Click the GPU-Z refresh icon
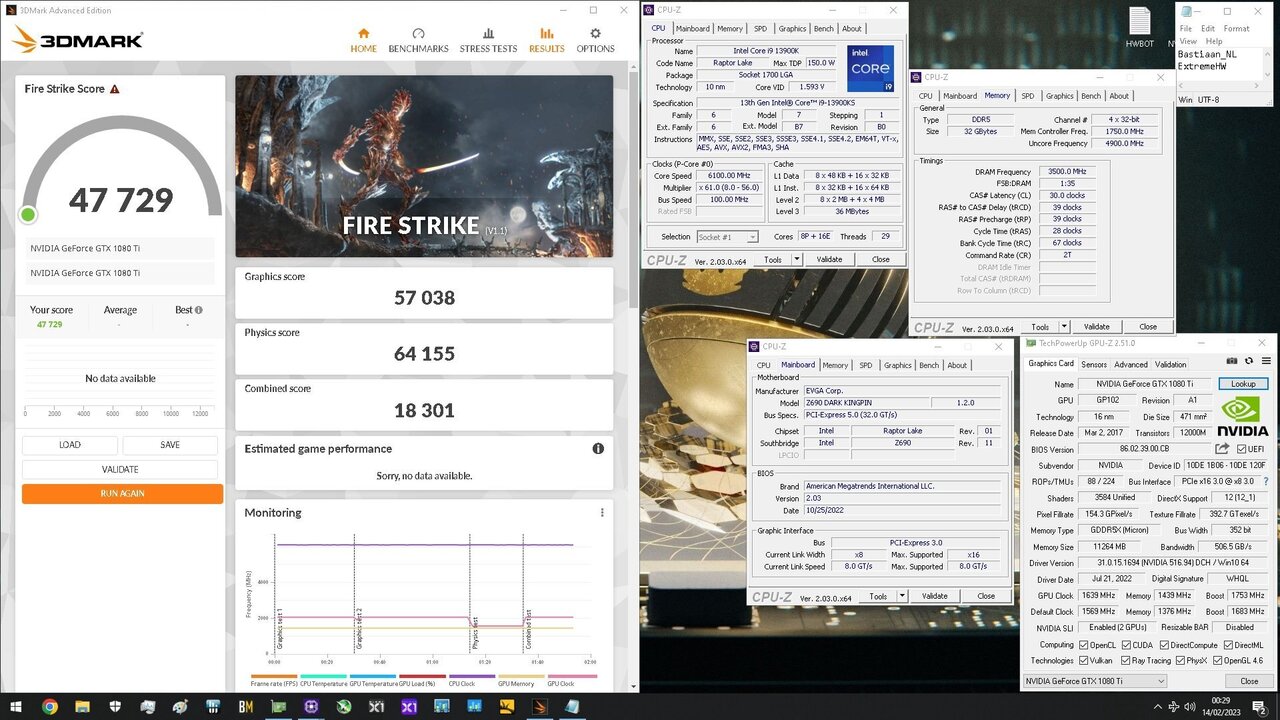Image resolution: width=1280 pixels, height=720 pixels. (1249, 361)
